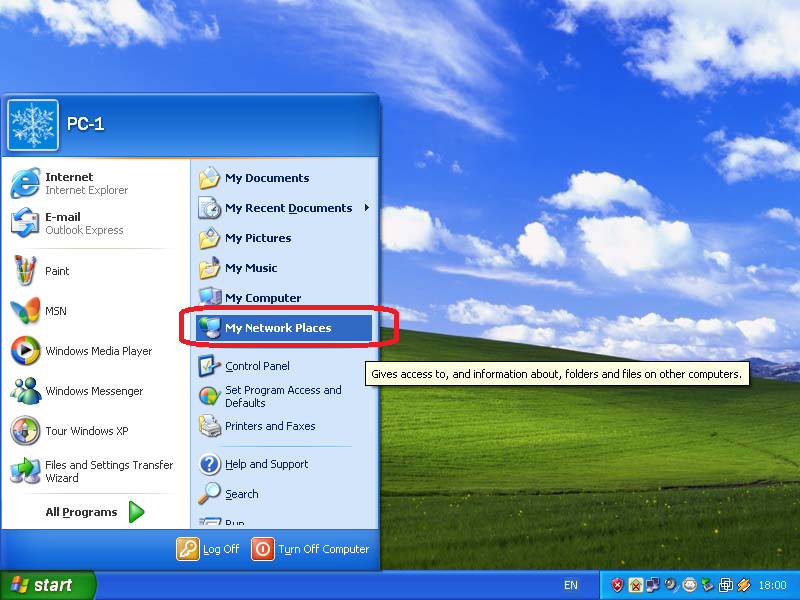Open Control Panel from the Start menu

[x=264, y=365]
